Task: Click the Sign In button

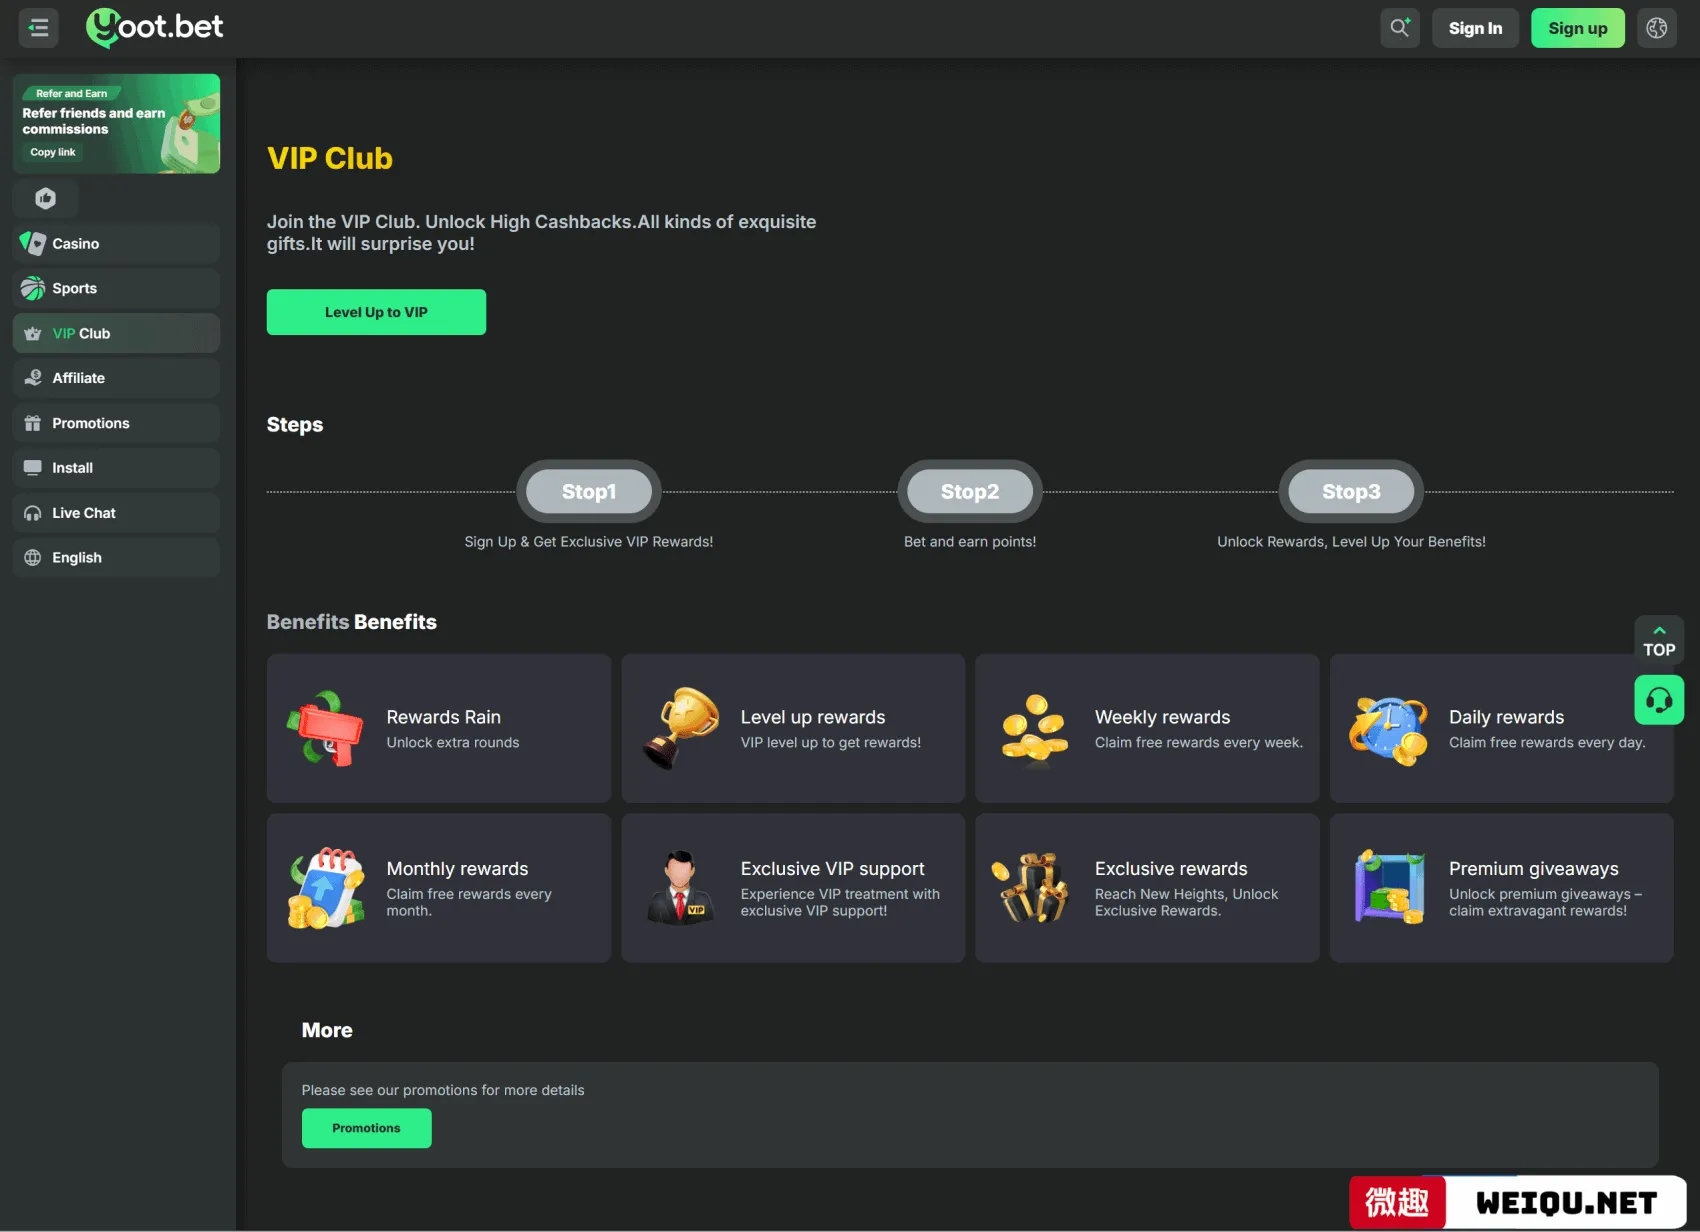Action: (1475, 28)
